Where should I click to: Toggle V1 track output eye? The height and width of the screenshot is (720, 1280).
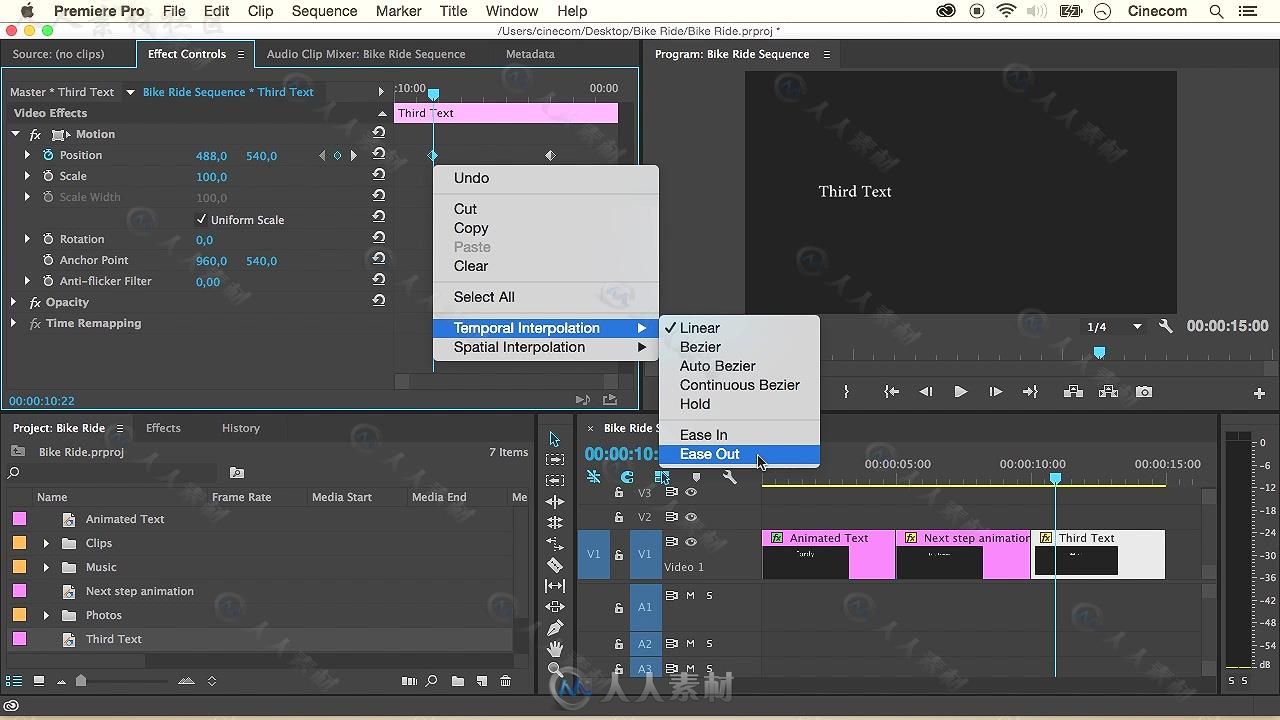click(x=691, y=541)
